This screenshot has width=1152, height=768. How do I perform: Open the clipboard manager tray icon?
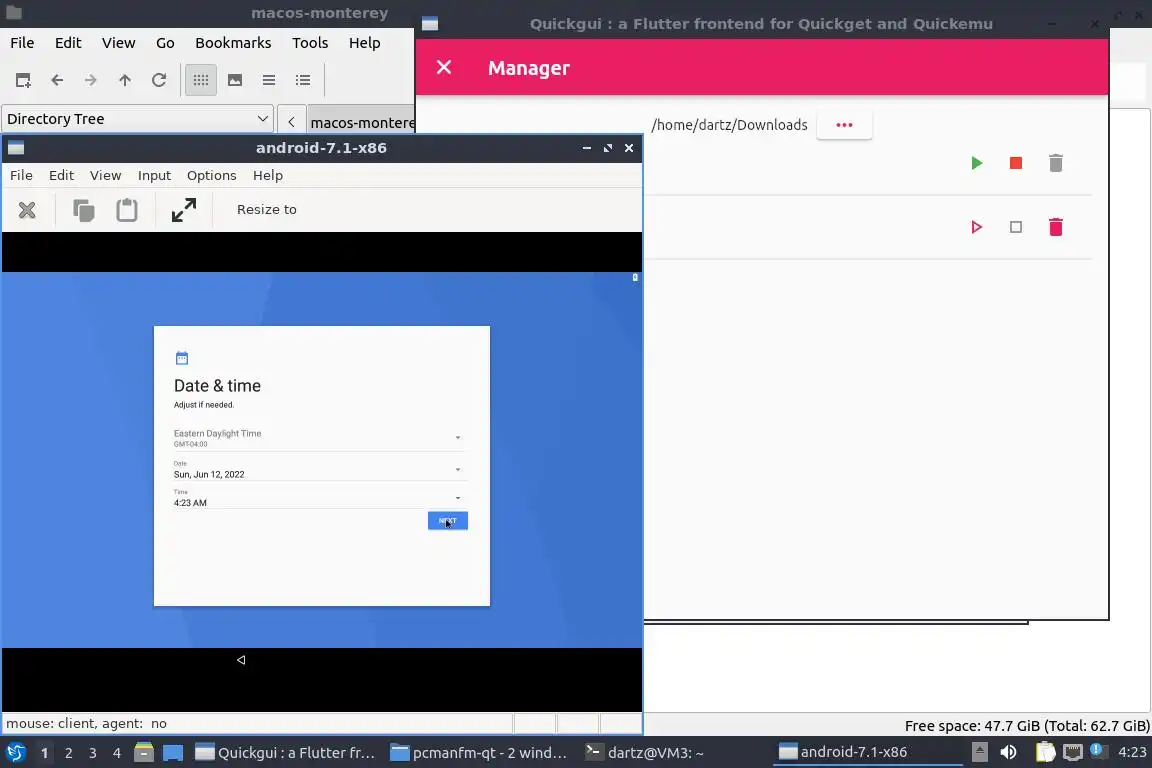[1045, 752]
